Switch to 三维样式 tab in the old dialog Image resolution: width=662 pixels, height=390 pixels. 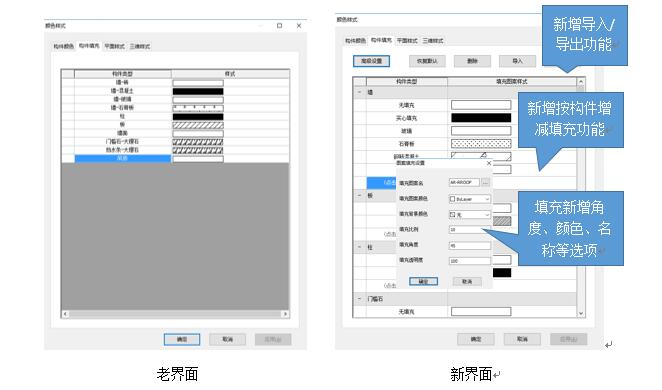140,46
